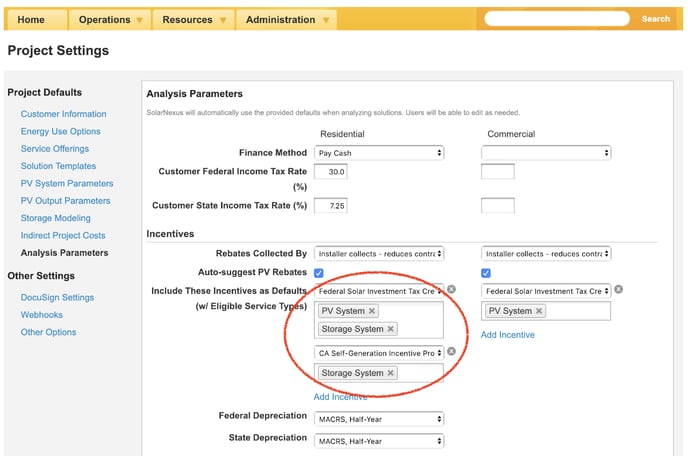
Task: Click the Search button
Action: pos(655,19)
